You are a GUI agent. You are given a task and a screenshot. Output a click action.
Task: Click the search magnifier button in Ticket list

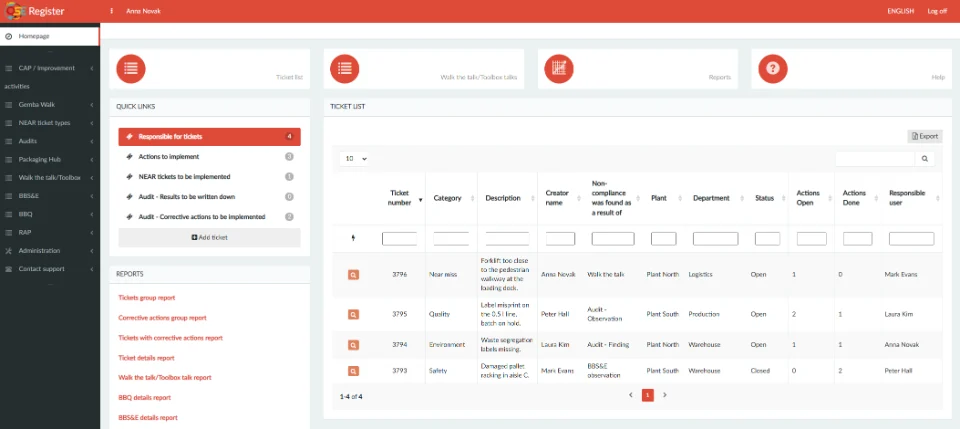[924, 159]
